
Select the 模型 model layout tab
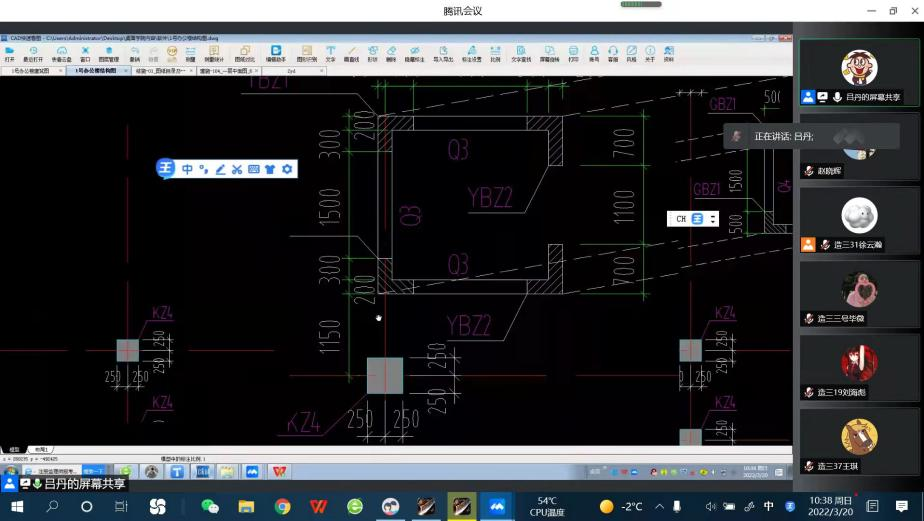[x=14, y=450]
